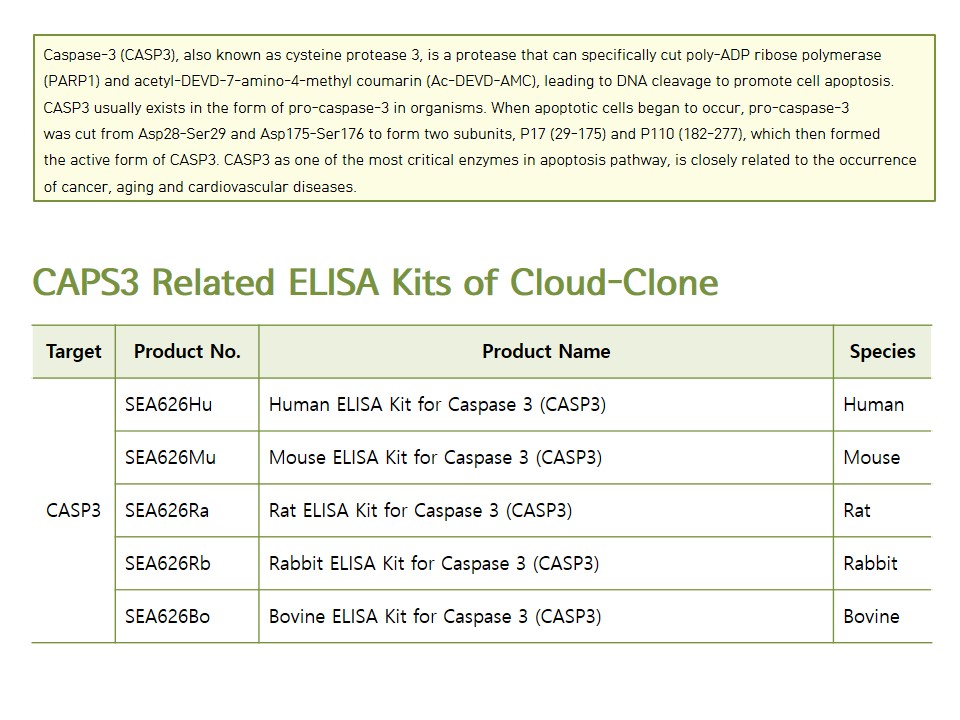Click product number SEA626Mu
This screenshot has width=960, height=720.
pos(170,458)
